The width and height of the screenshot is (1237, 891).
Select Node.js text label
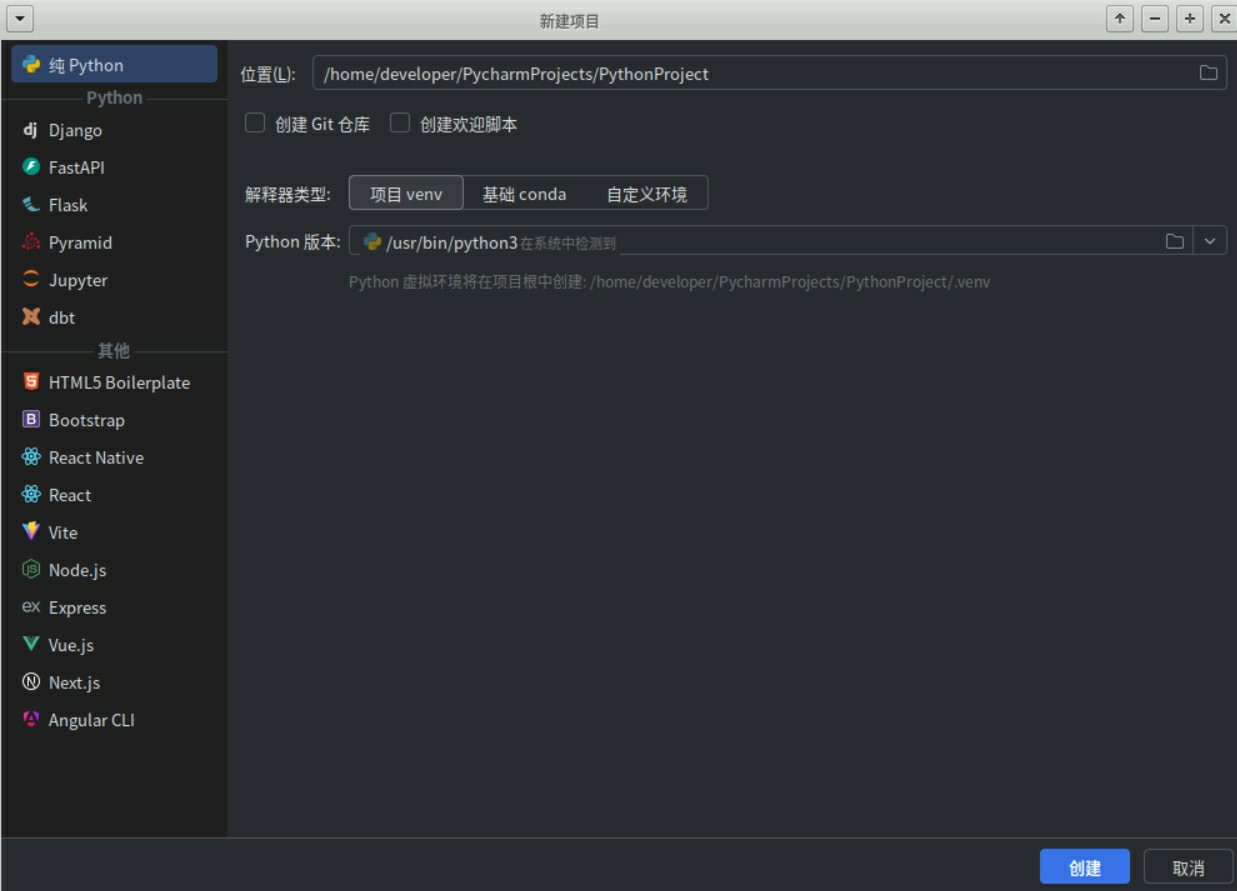pos(77,570)
